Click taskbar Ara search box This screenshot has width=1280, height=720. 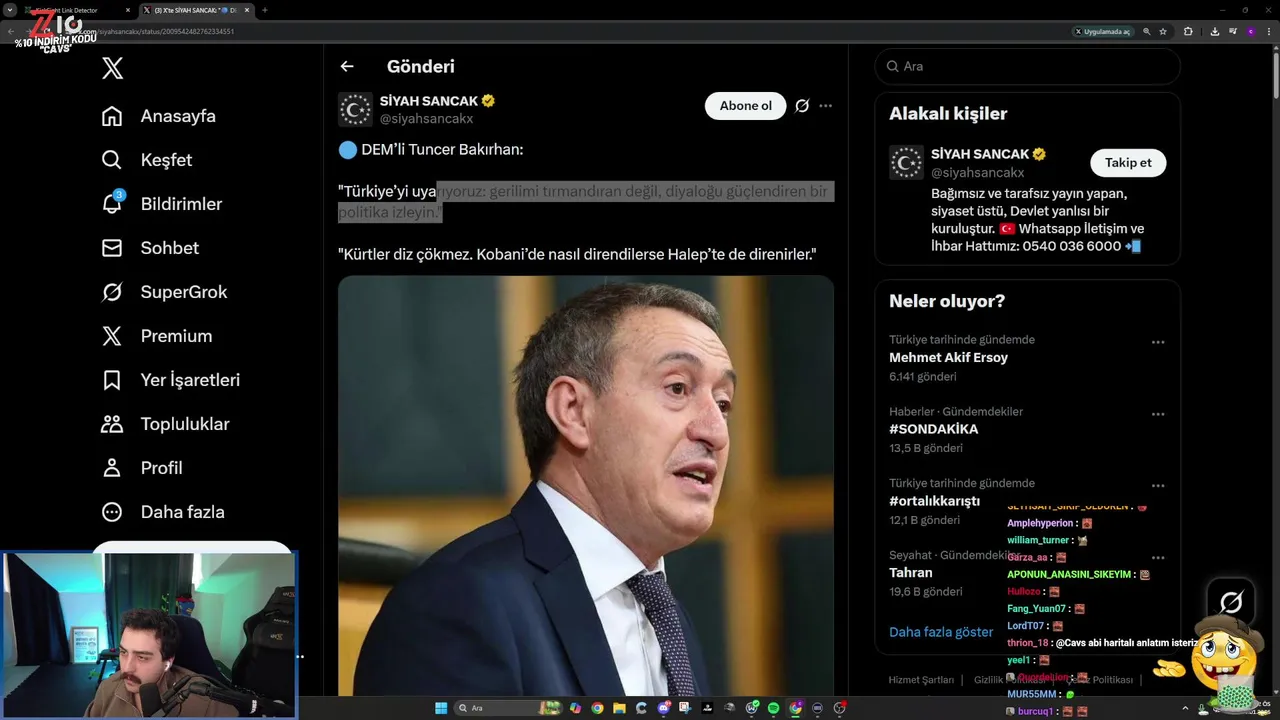[508, 708]
